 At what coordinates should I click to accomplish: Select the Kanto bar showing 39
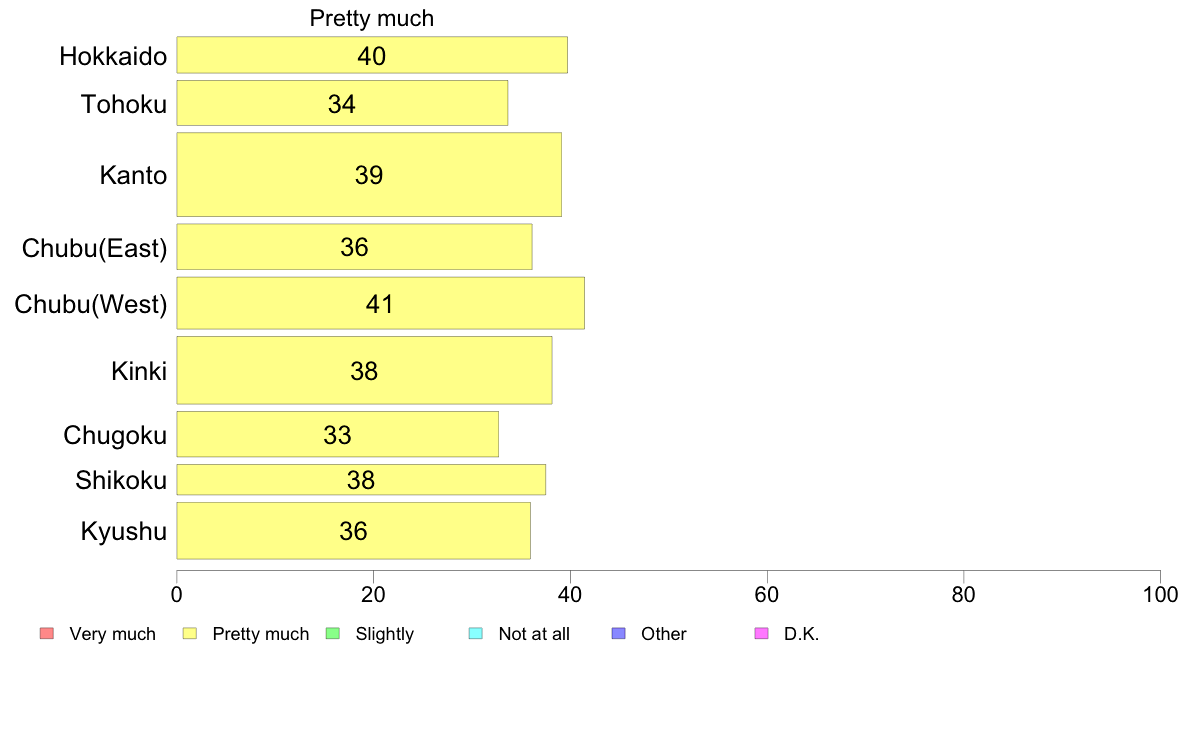369,174
